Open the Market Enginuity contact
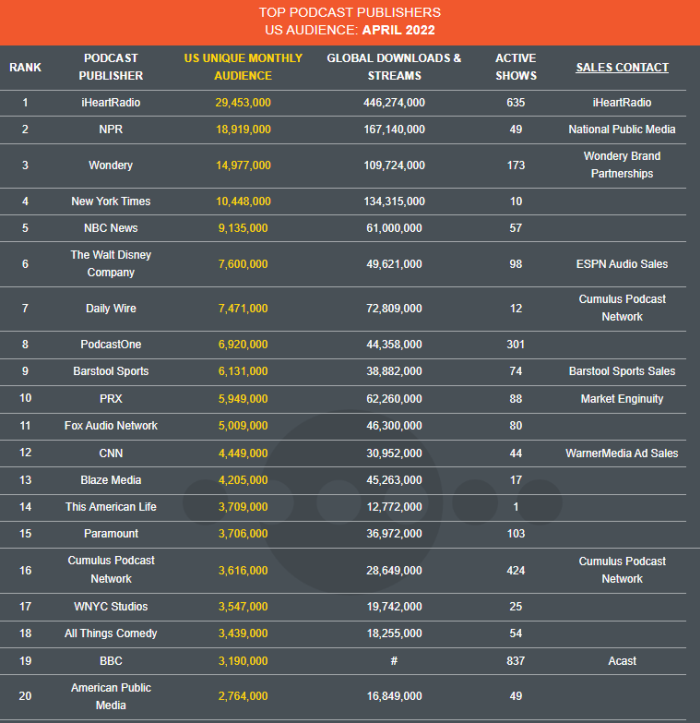Image resolution: width=700 pixels, height=723 pixels. (x=622, y=399)
